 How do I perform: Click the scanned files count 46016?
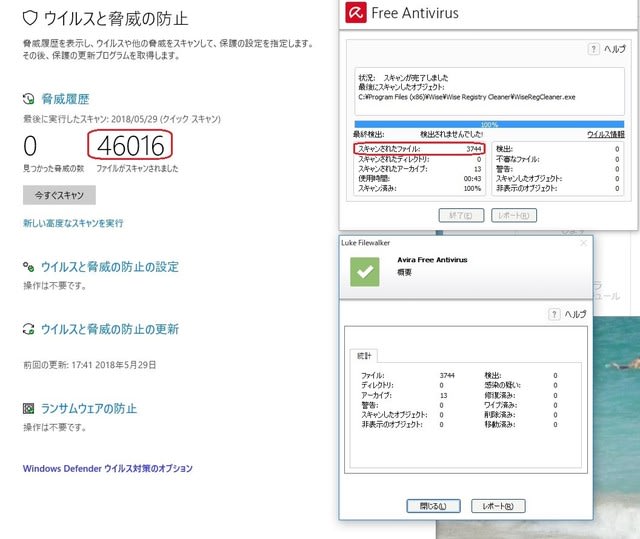tap(131, 145)
